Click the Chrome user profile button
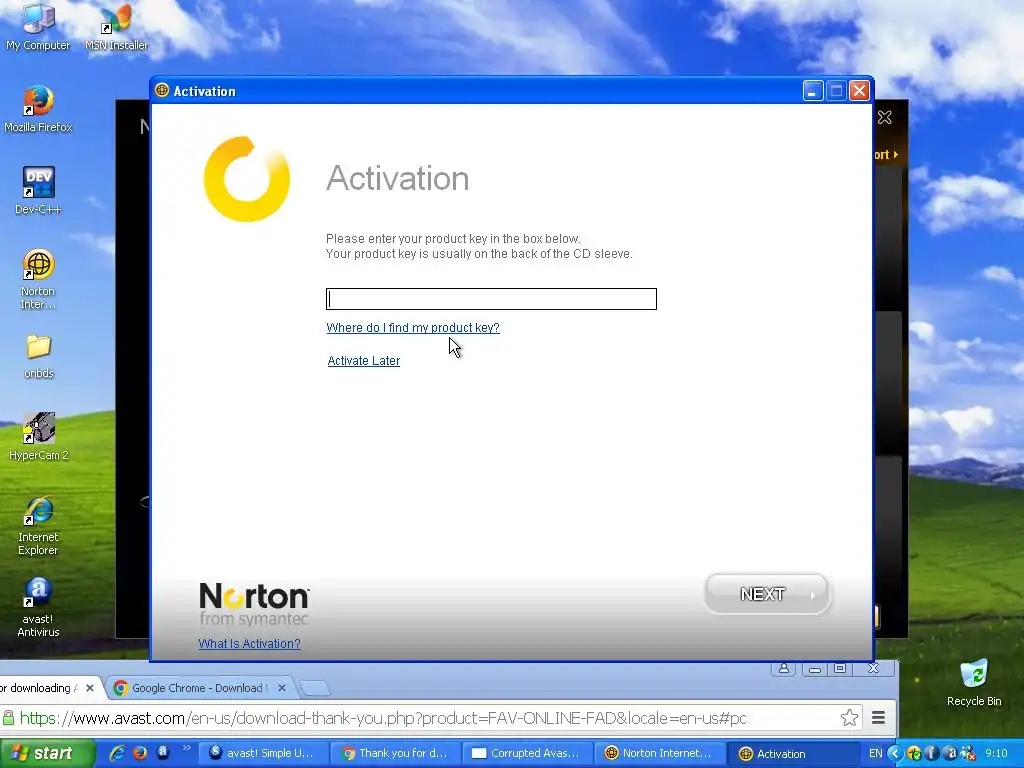Screen dimensions: 1024x768 (x=784, y=668)
